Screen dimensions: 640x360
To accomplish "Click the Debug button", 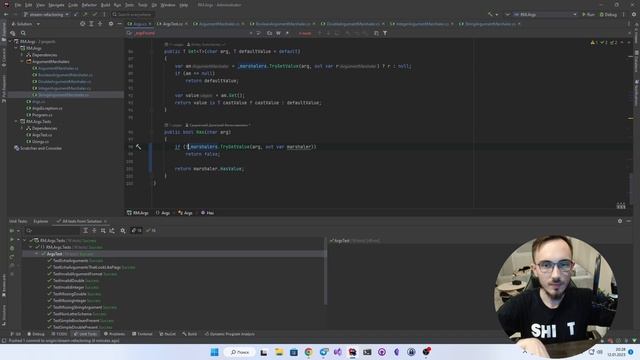I will (x=608, y=14).
